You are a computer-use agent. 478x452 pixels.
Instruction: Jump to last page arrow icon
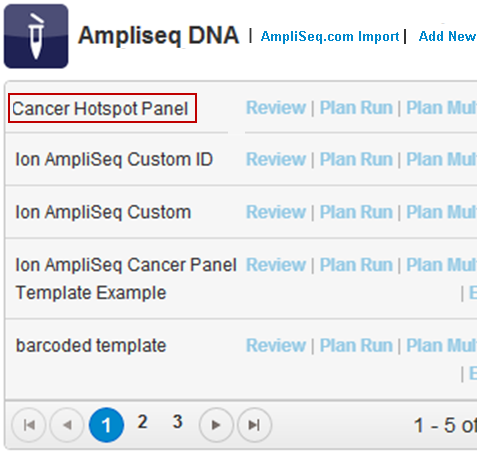(254, 425)
